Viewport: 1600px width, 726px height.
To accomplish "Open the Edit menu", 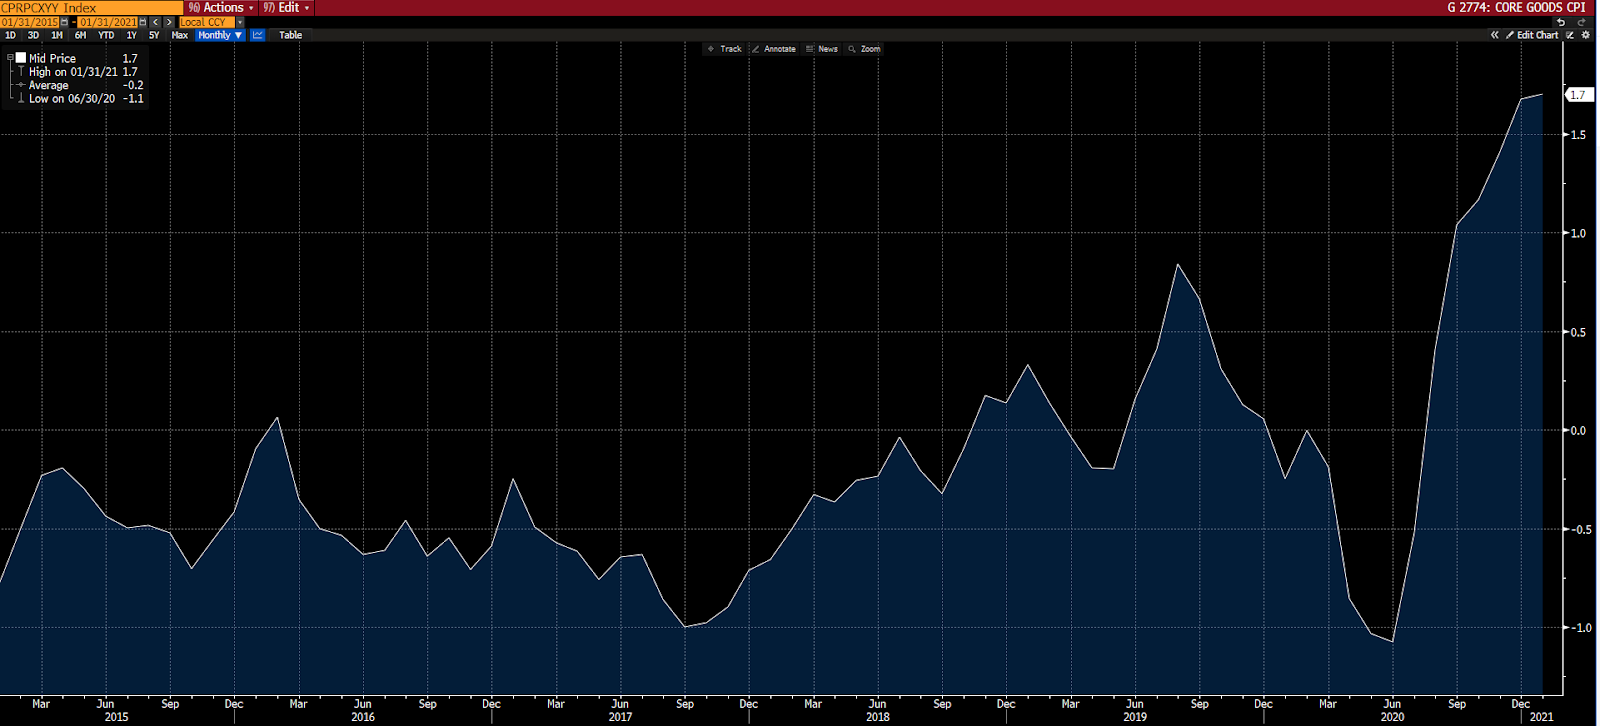I will [x=286, y=7].
